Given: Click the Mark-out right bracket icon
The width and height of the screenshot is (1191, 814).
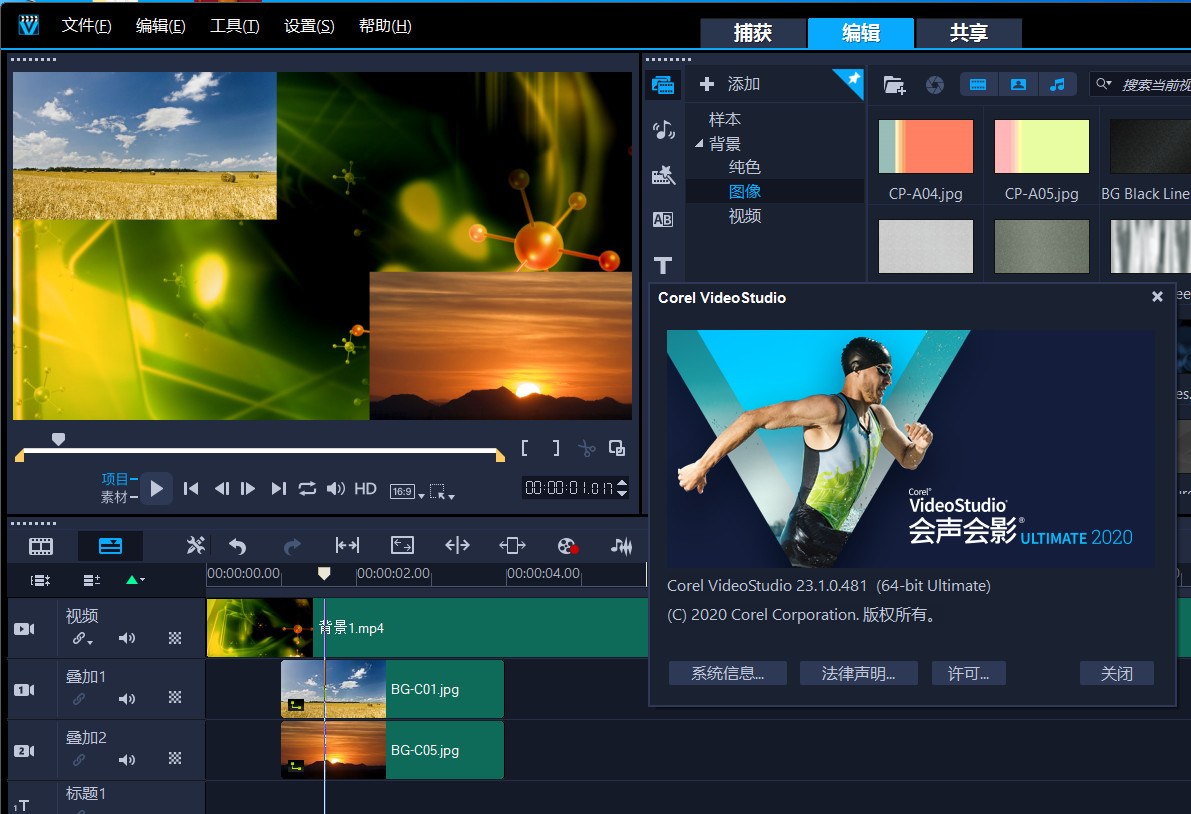Looking at the screenshot, I should (x=556, y=448).
